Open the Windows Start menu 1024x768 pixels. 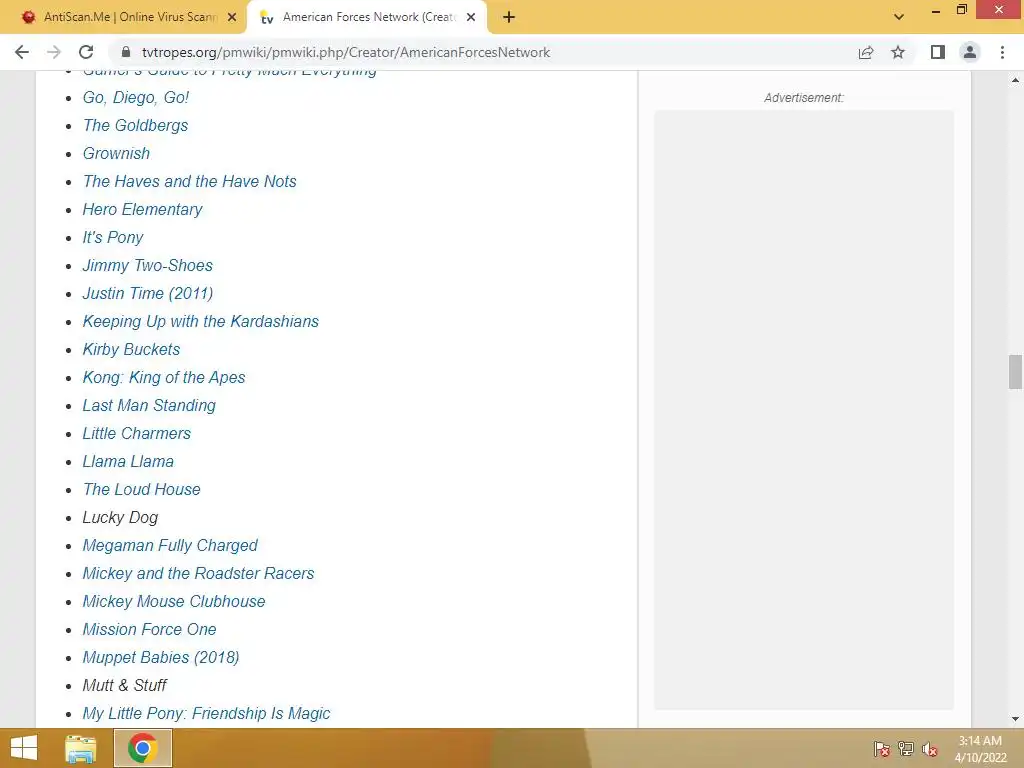[24, 748]
